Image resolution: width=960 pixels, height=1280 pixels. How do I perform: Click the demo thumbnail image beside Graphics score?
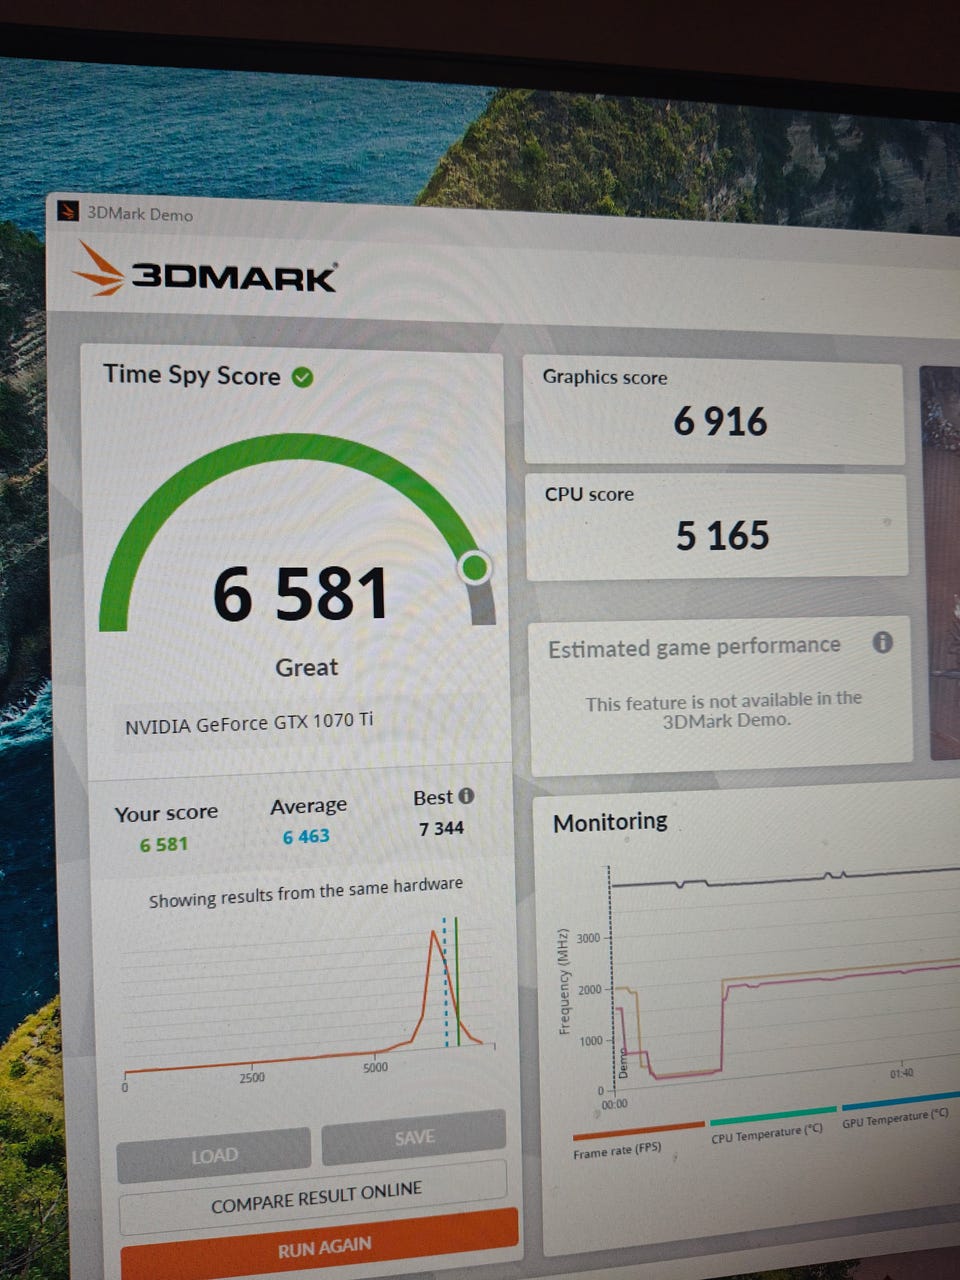click(x=940, y=562)
